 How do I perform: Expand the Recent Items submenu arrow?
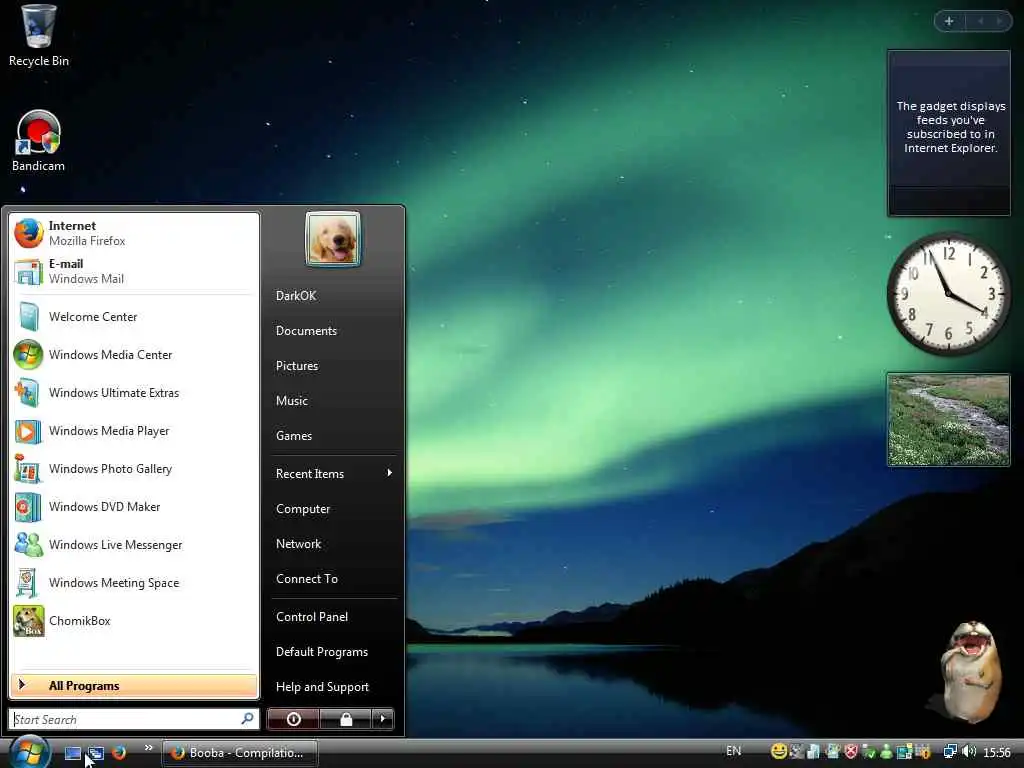tap(389, 473)
